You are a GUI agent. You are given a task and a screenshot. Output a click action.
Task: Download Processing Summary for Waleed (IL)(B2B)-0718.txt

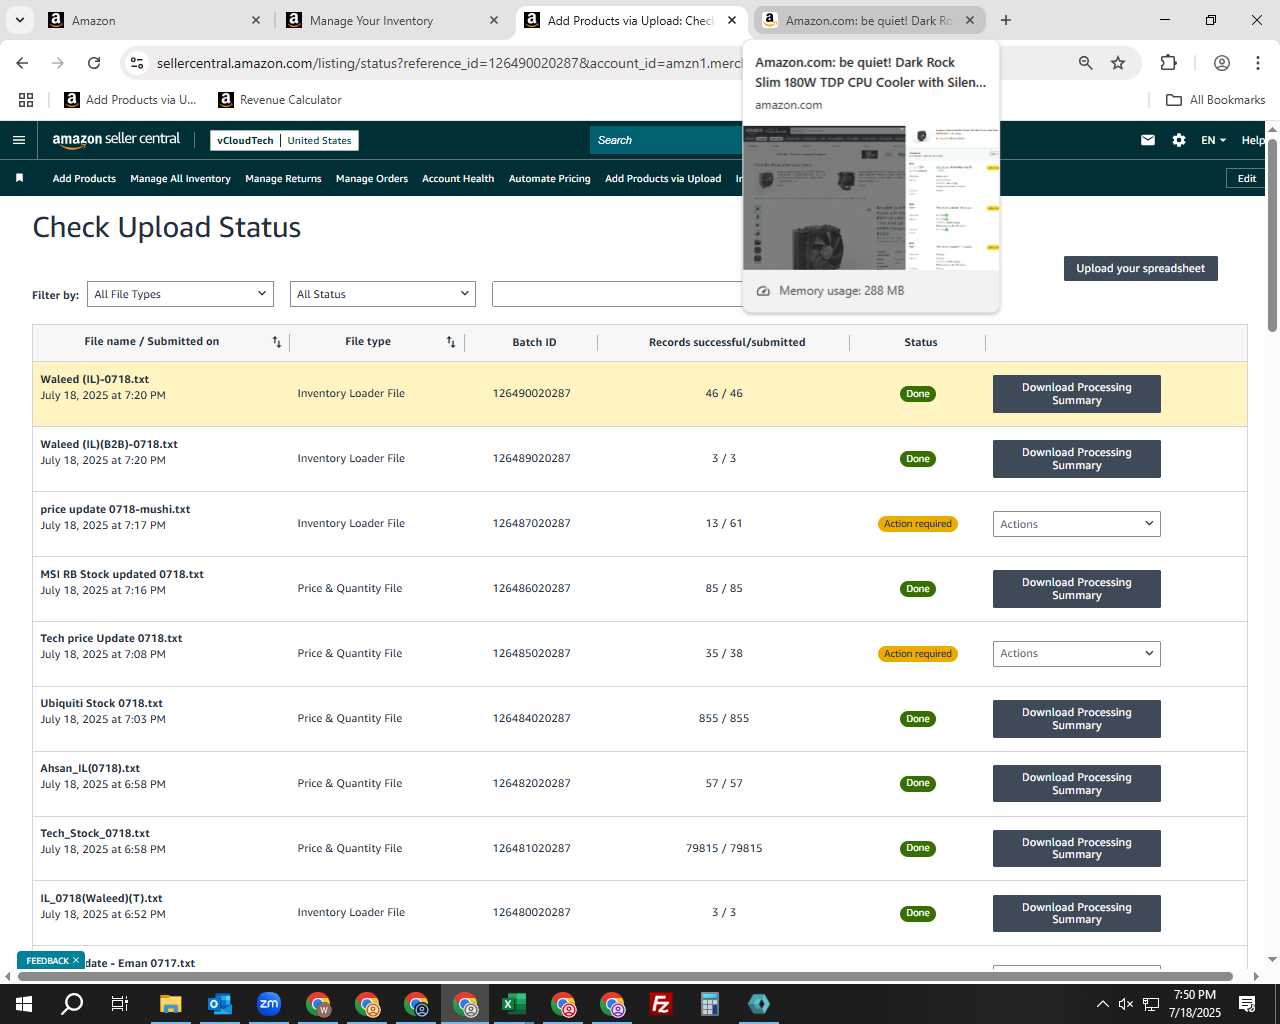tap(1077, 459)
